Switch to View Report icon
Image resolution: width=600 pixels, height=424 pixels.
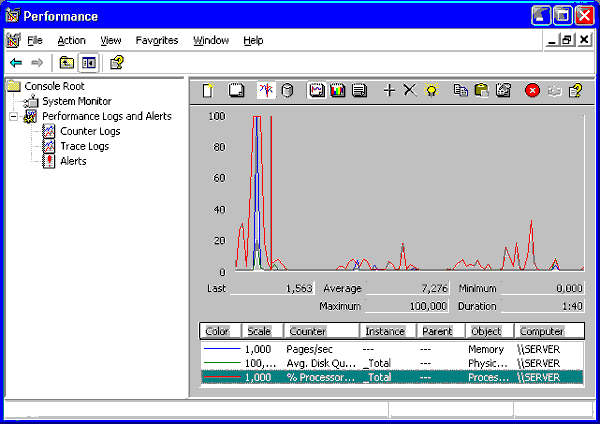[x=359, y=91]
